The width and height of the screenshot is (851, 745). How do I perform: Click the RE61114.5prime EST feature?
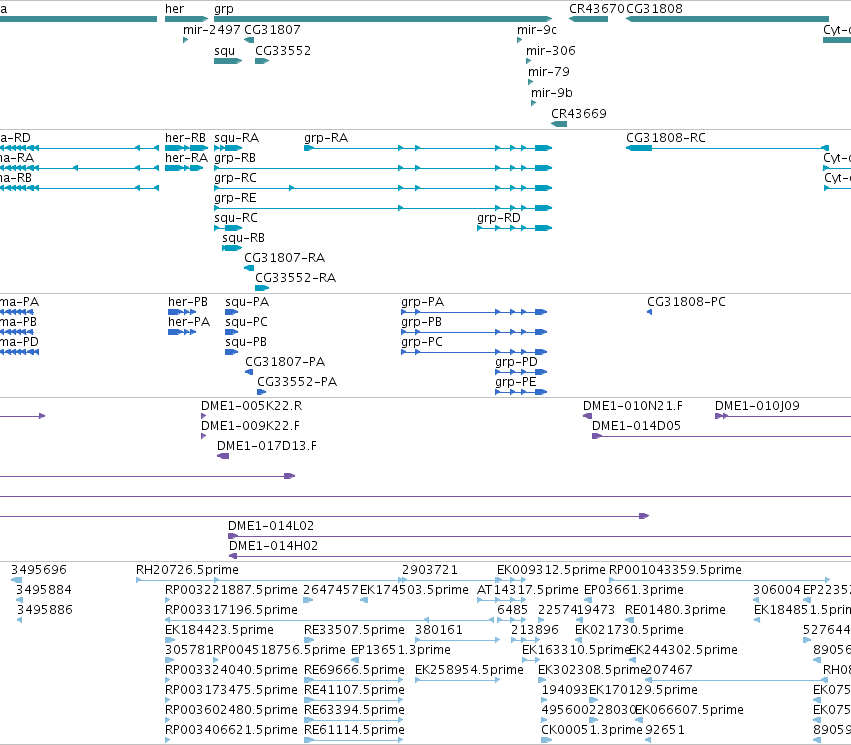pyautogui.click(x=353, y=740)
